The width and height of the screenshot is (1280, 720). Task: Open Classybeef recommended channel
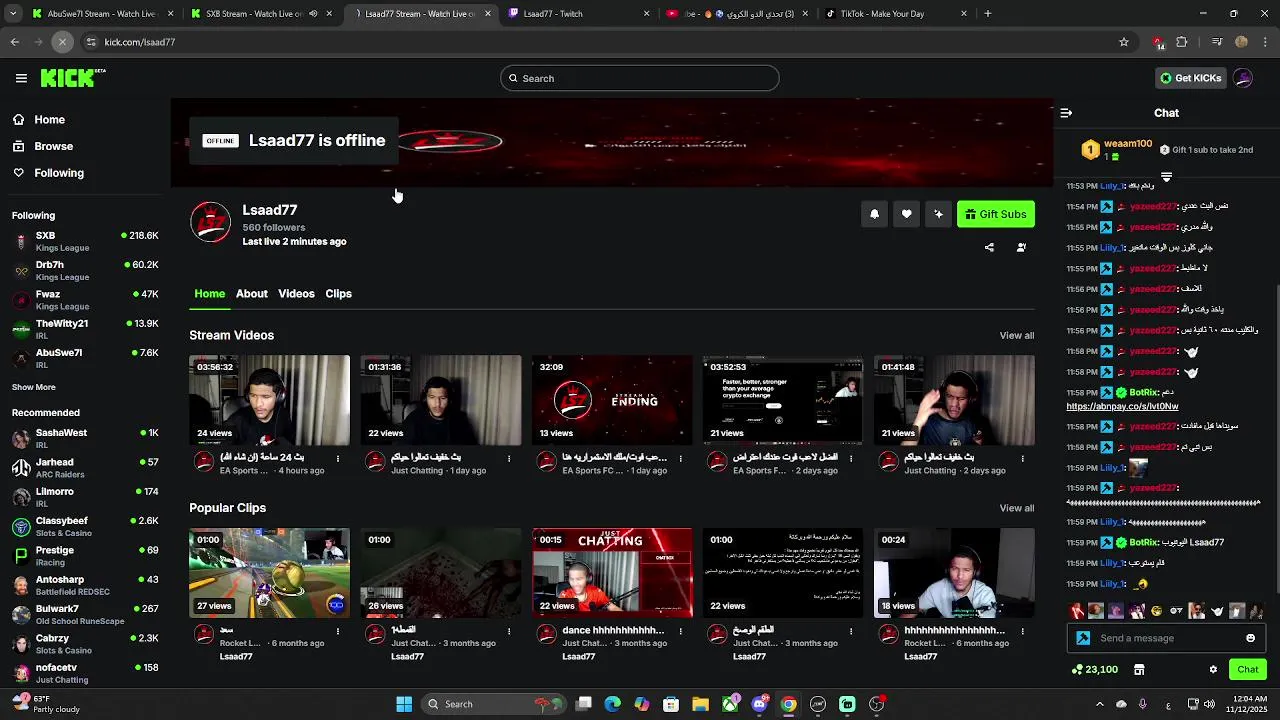pos(85,526)
